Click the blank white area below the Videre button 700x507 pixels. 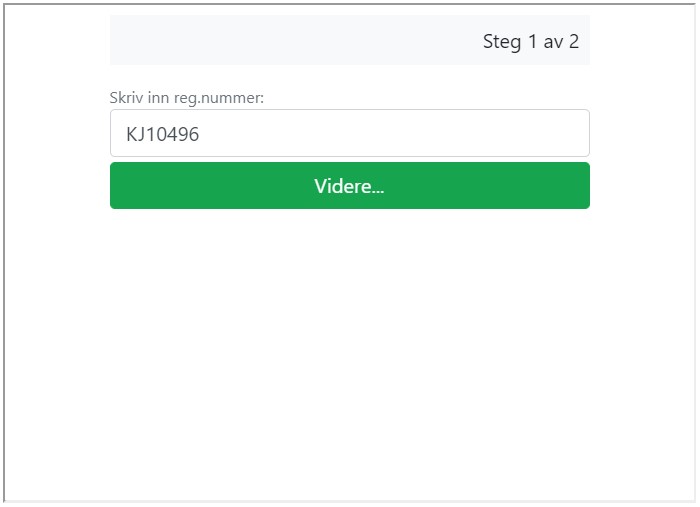(350, 353)
